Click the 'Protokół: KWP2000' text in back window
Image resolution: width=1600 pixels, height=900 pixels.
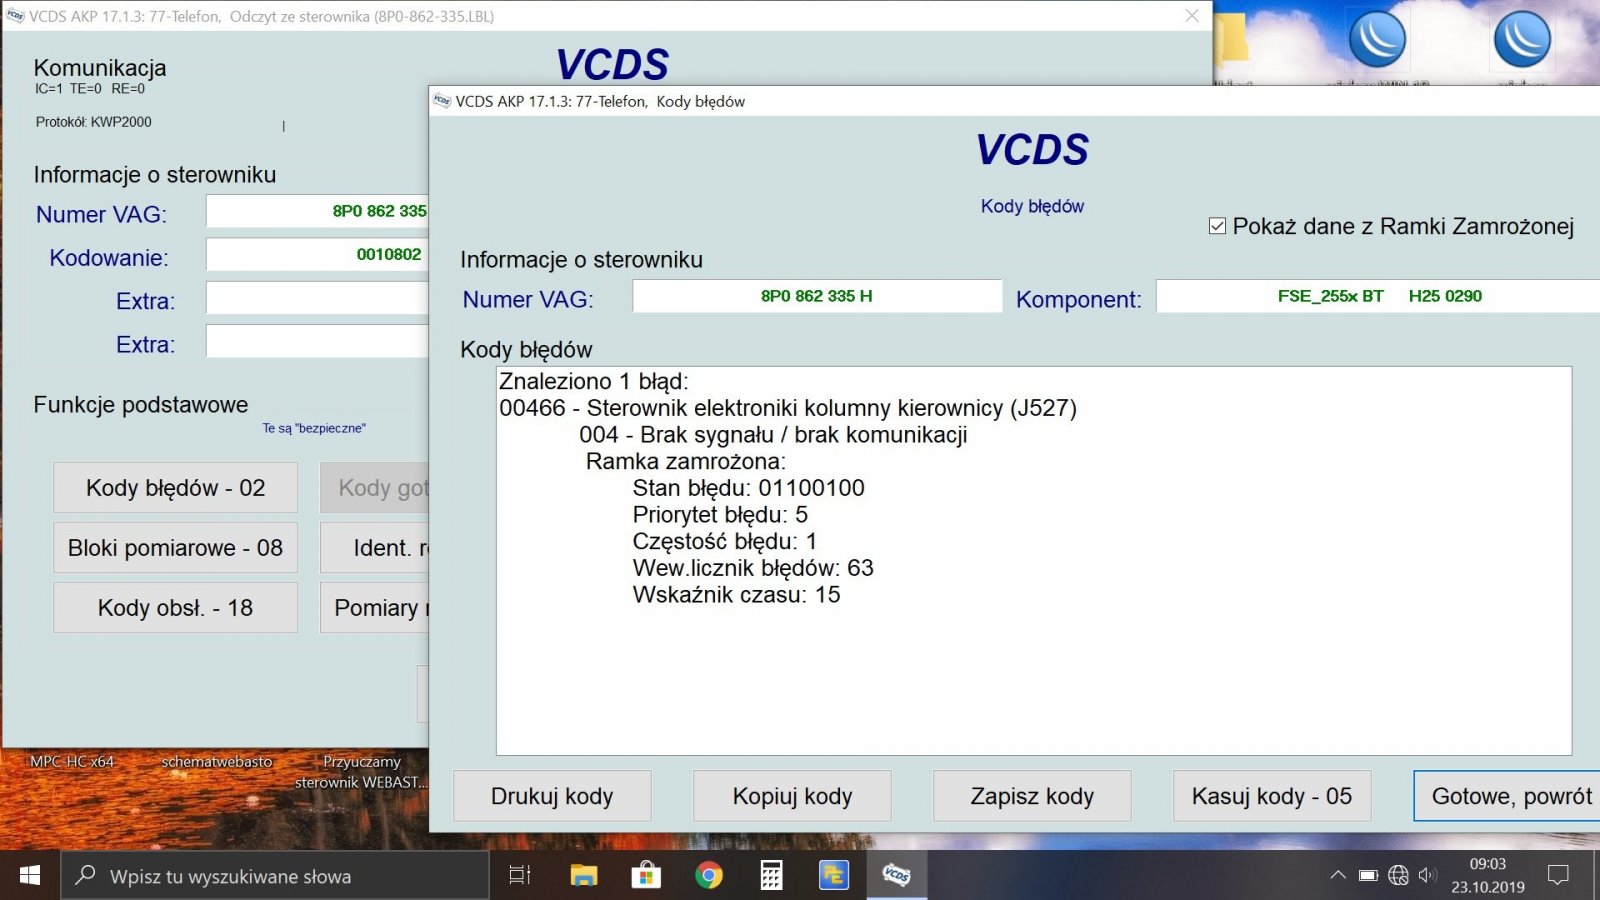click(x=94, y=122)
